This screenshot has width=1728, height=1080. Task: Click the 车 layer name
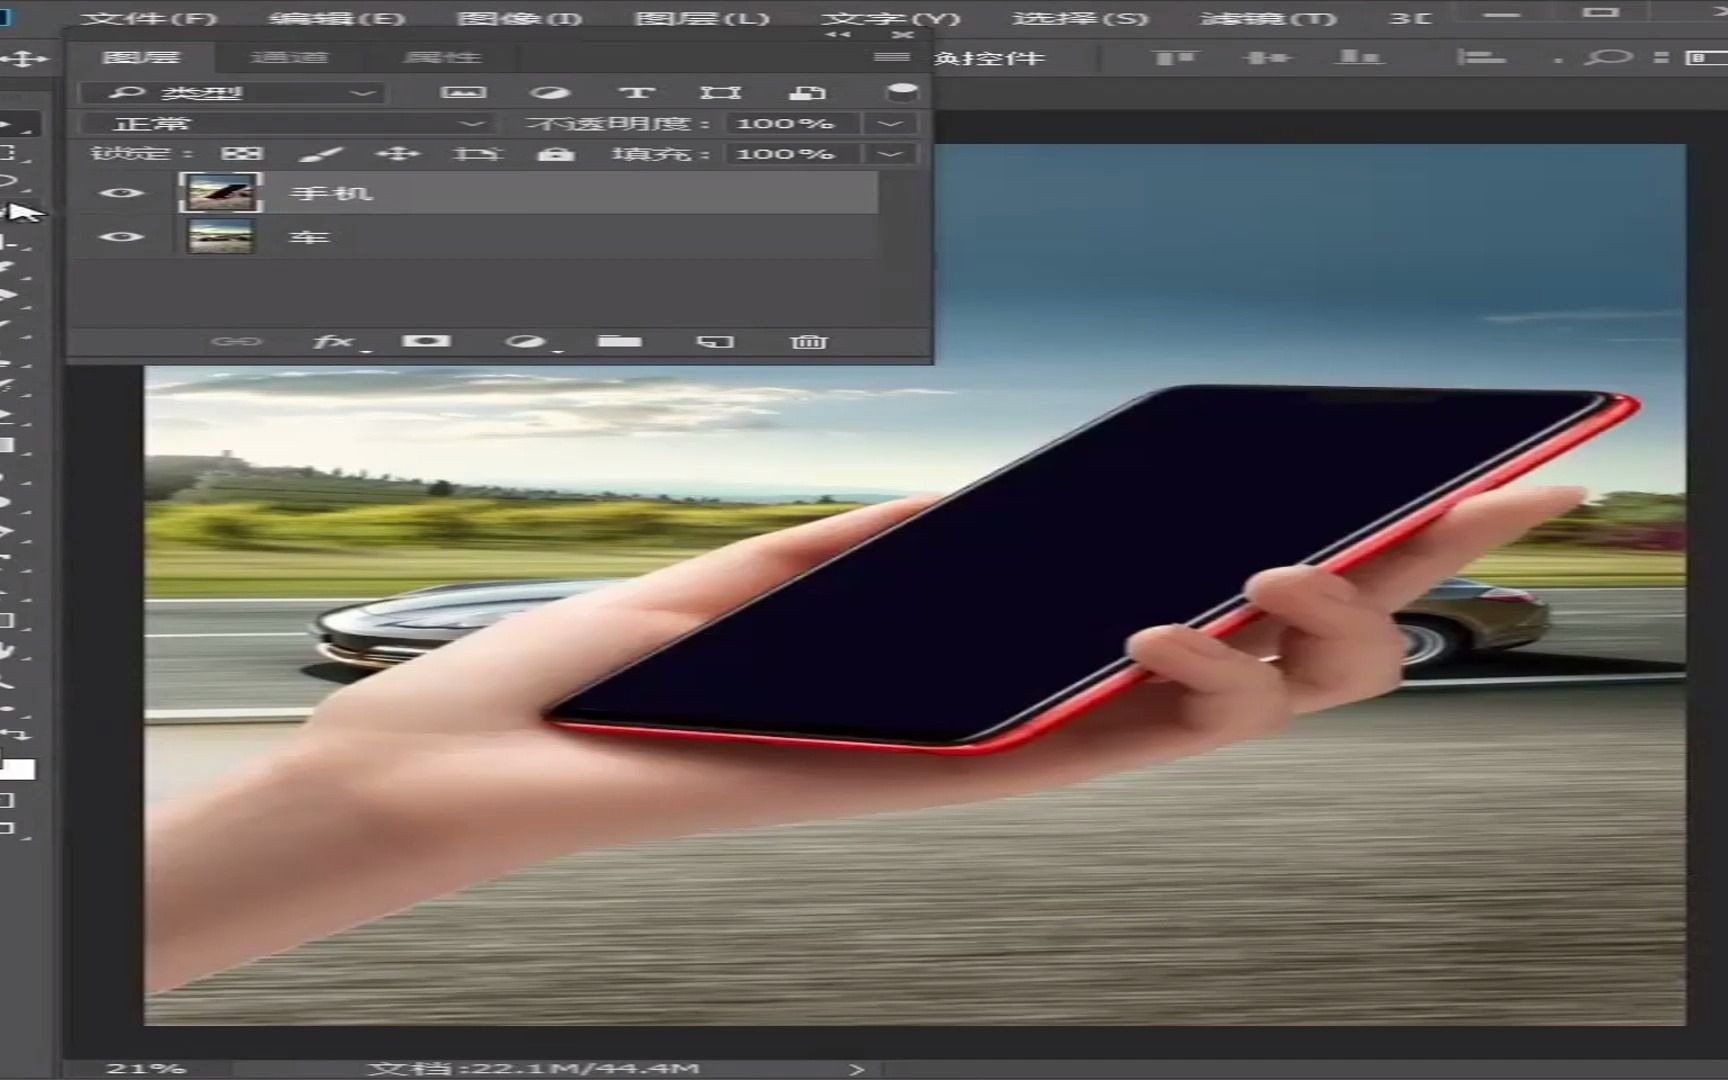(309, 237)
